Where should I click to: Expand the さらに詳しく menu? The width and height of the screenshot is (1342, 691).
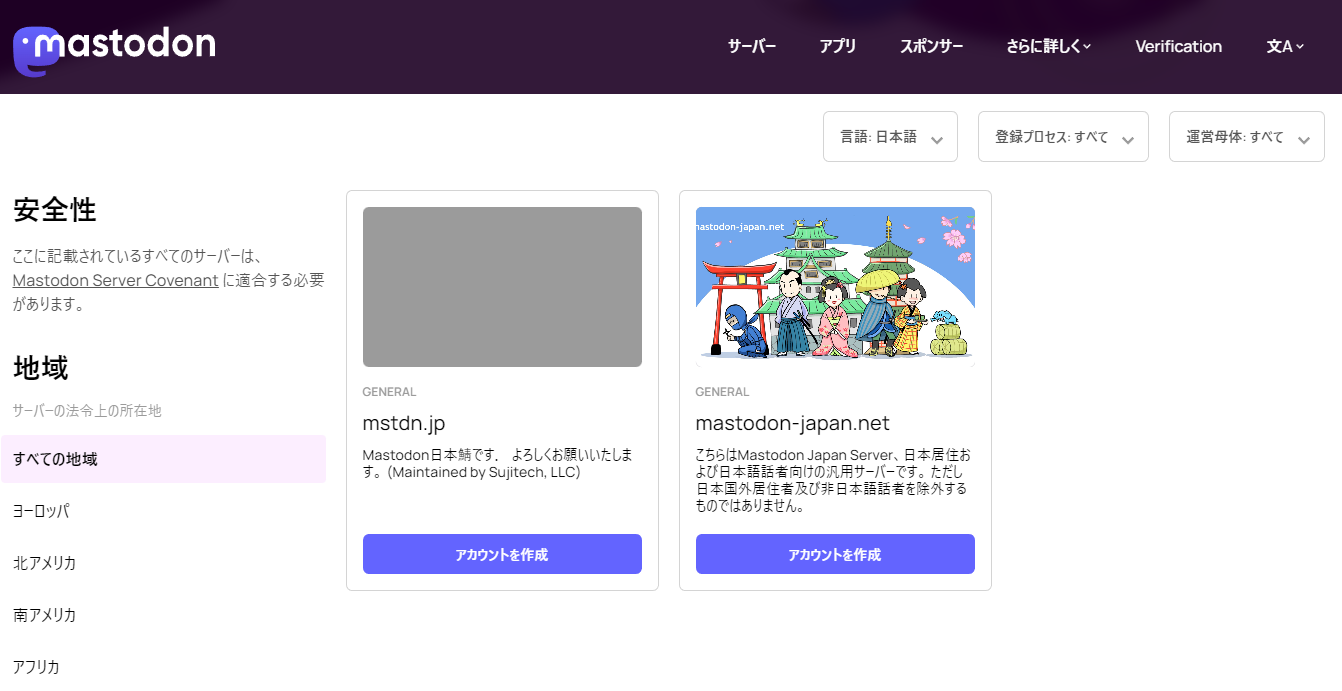click(1049, 47)
